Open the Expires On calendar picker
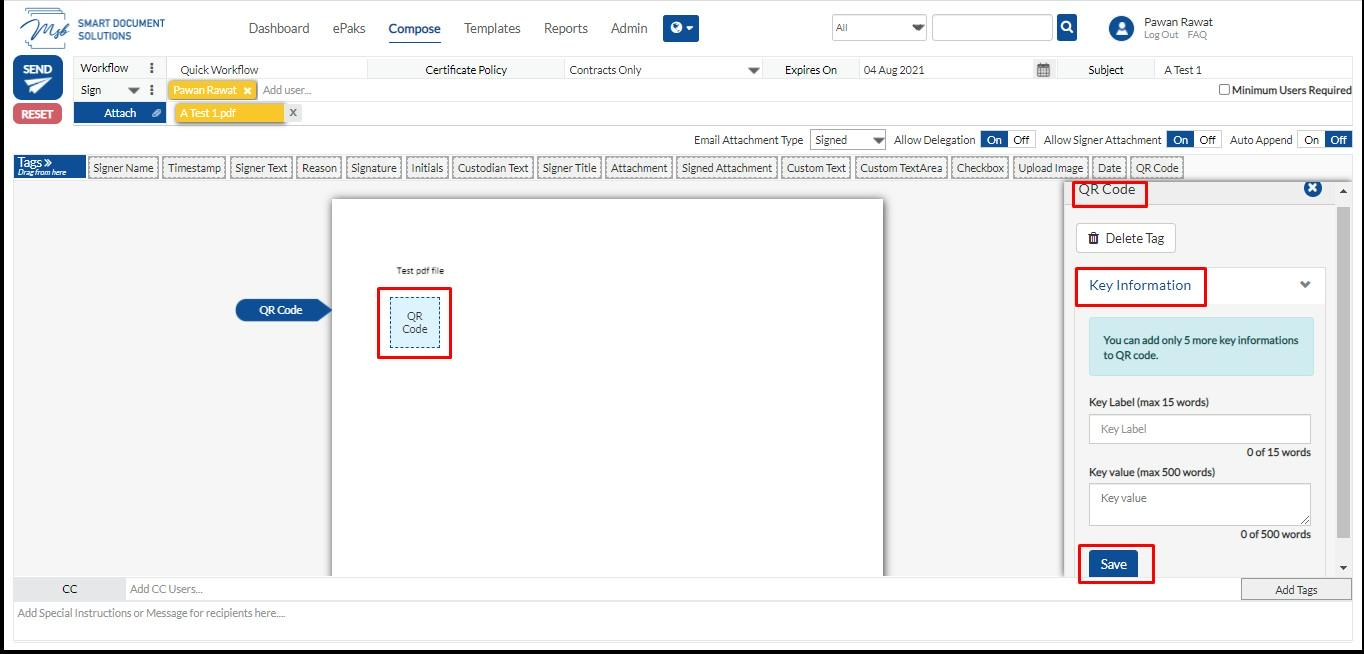 point(1043,70)
